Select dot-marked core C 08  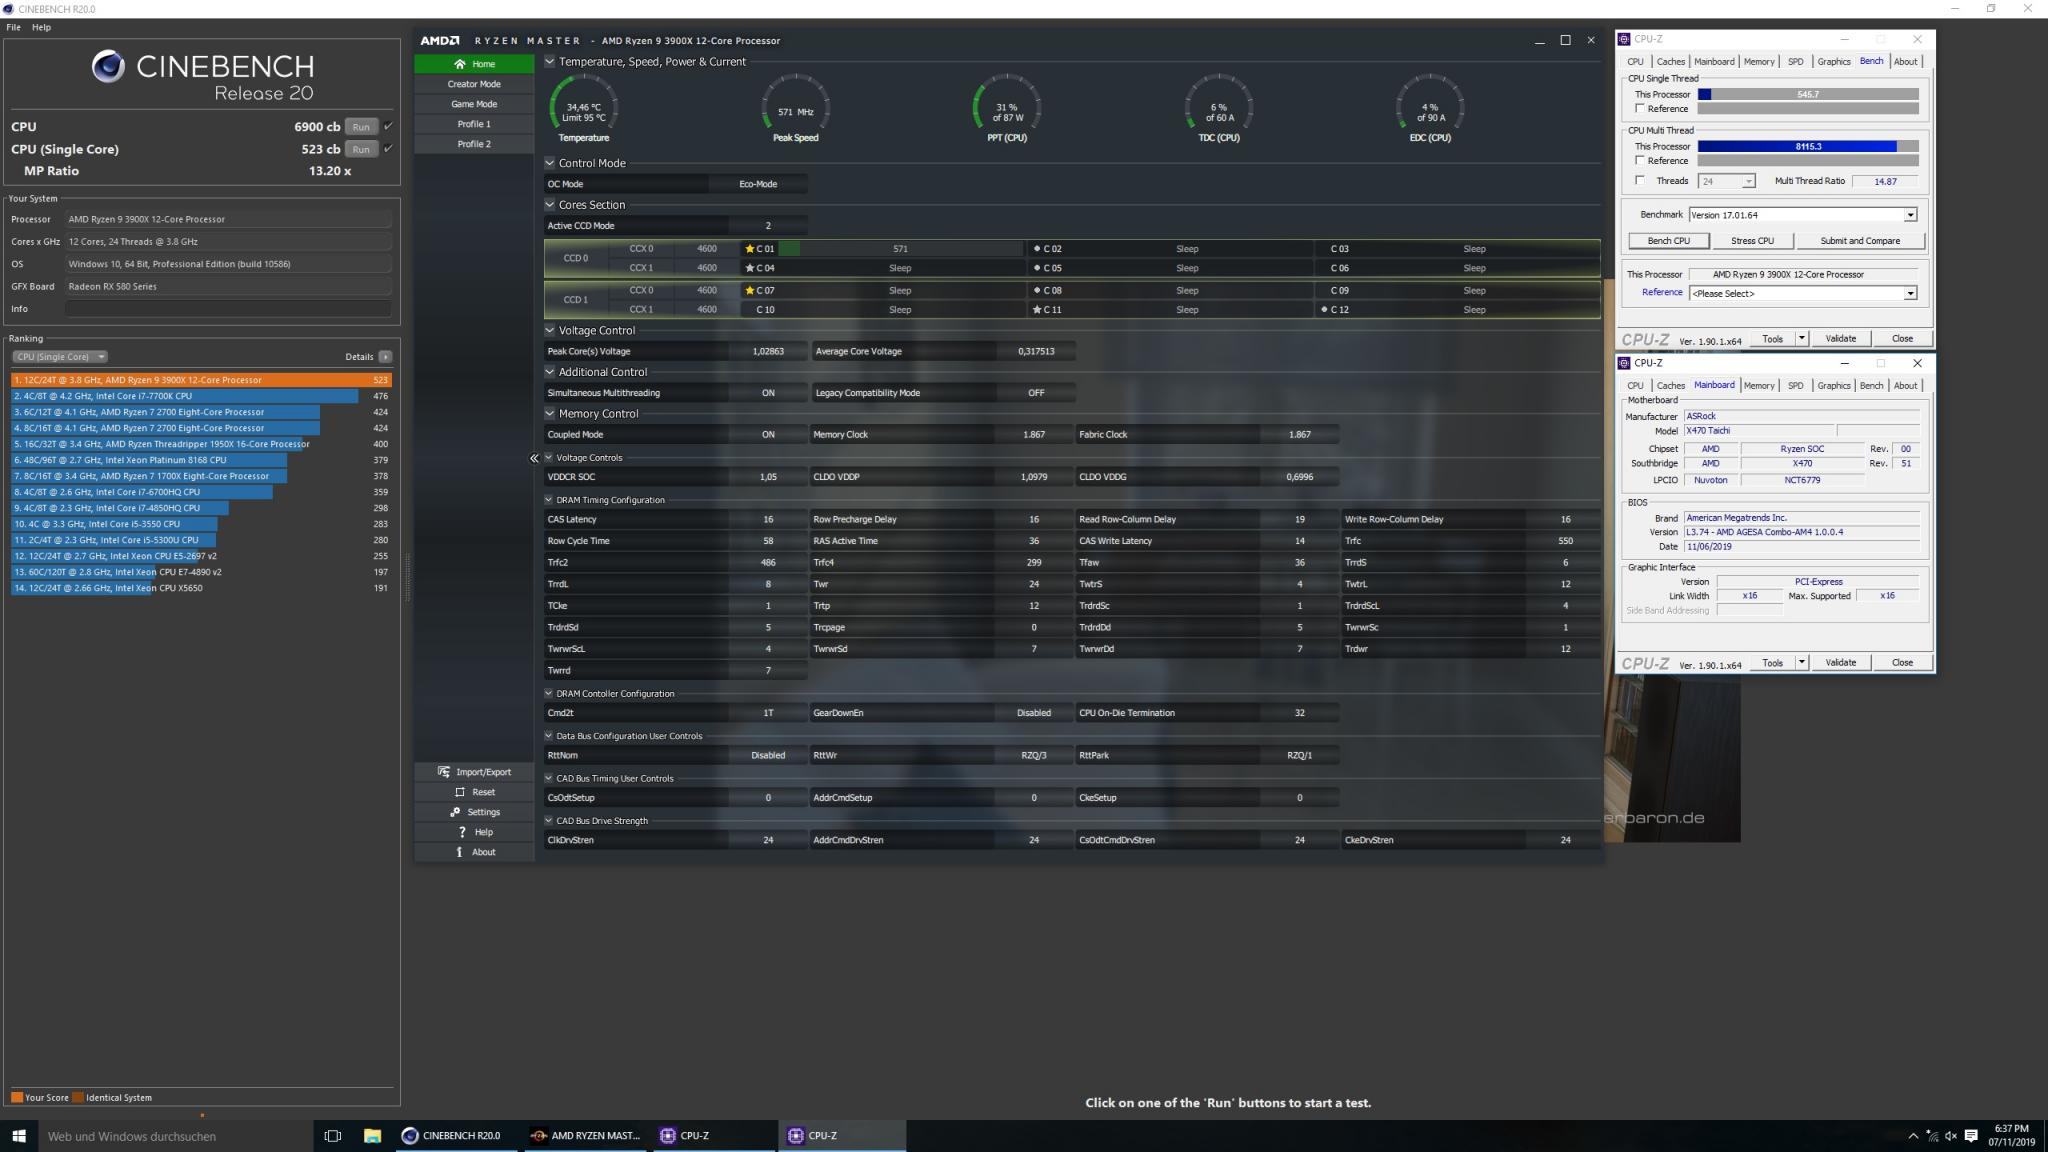pyautogui.click(x=1047, y=291)
